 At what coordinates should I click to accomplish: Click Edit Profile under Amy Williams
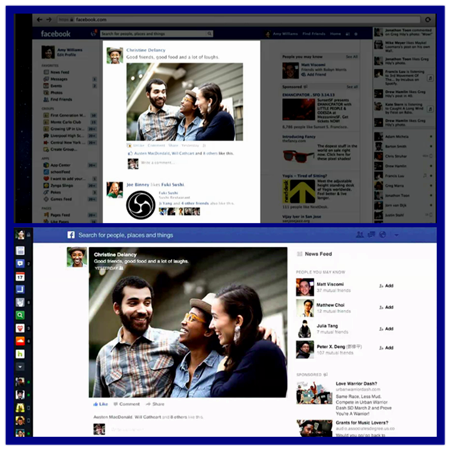pos(66,55)
